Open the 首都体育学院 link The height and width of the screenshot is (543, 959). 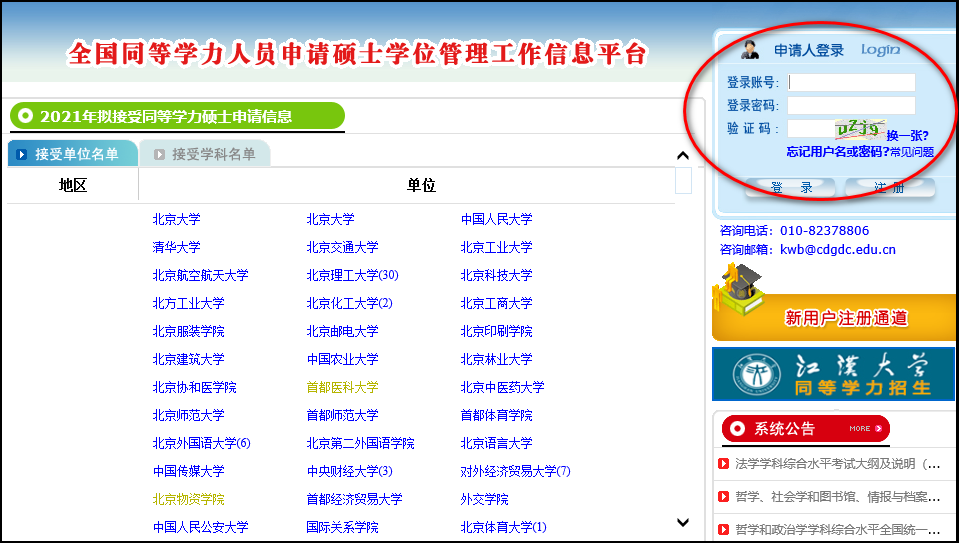pyautogui.click(x=496, y=415)
